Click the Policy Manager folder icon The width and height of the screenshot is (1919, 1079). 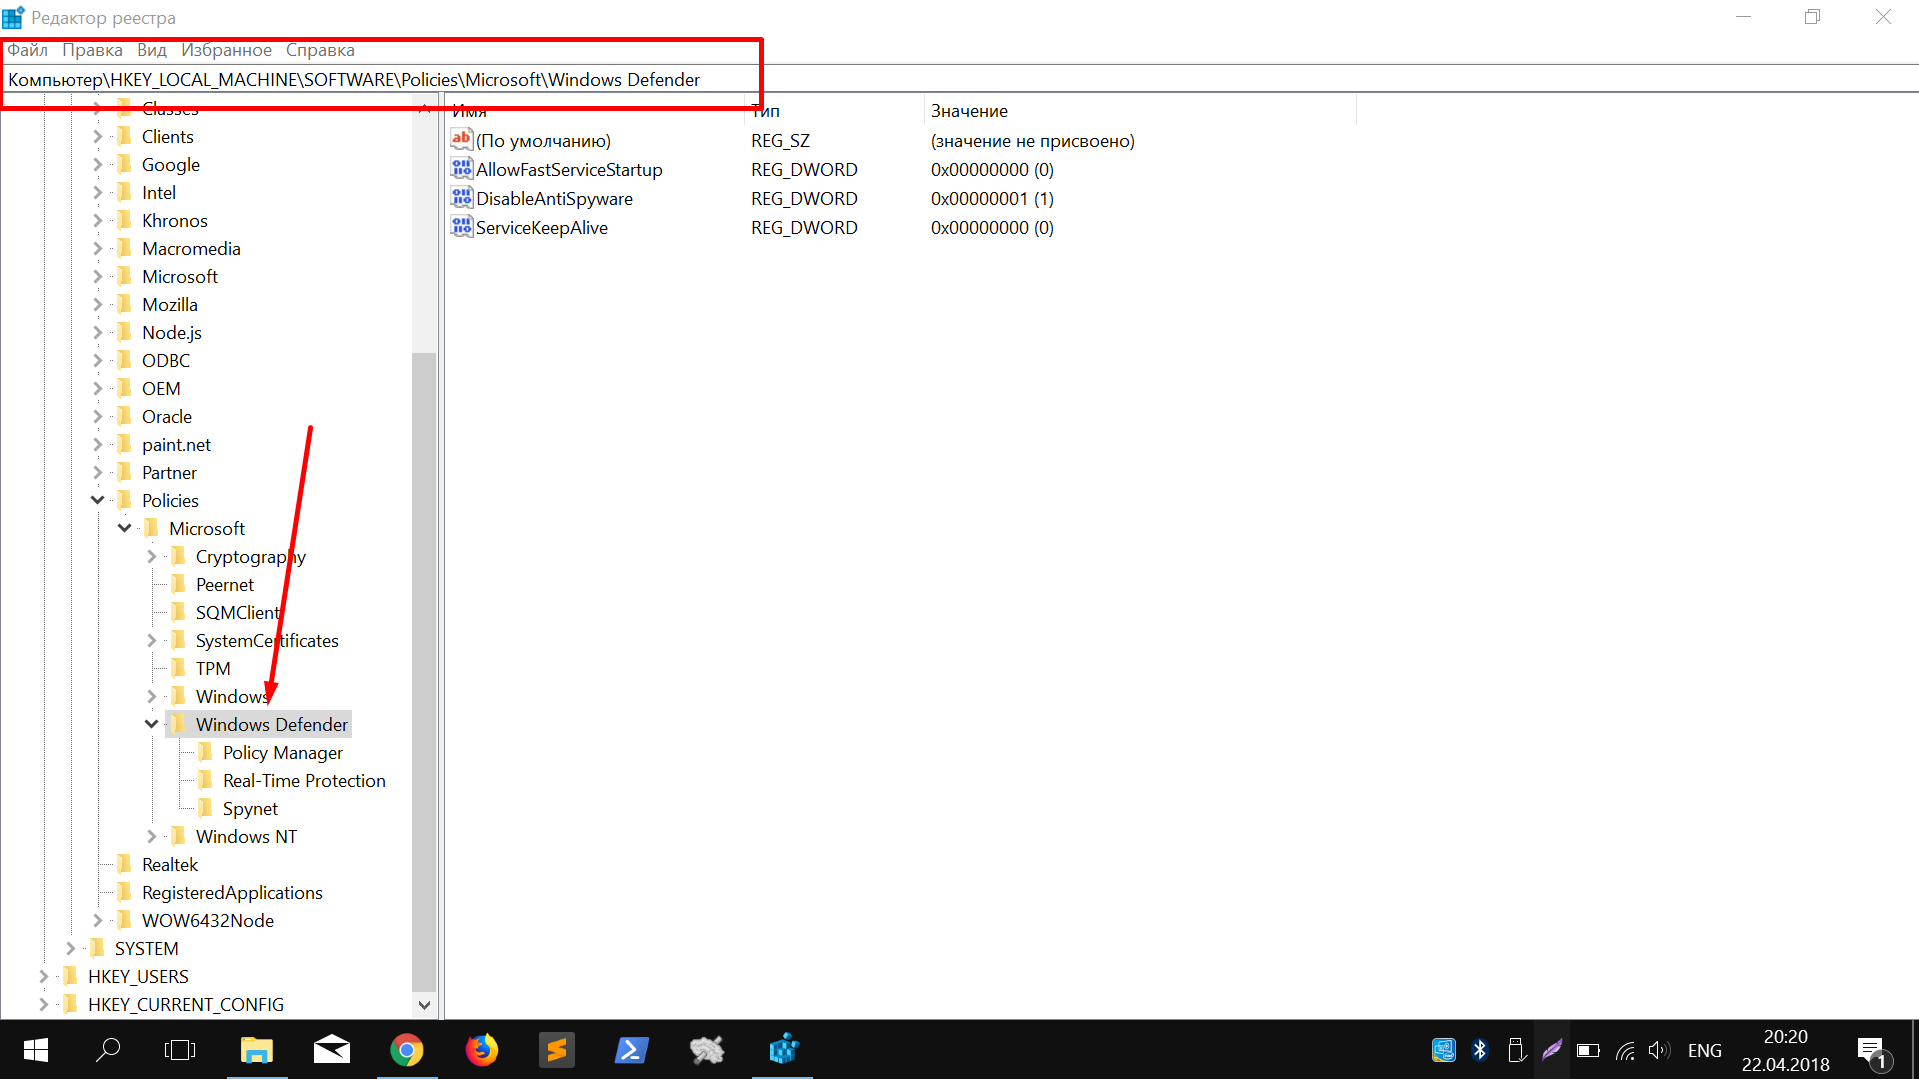point(205,752)
